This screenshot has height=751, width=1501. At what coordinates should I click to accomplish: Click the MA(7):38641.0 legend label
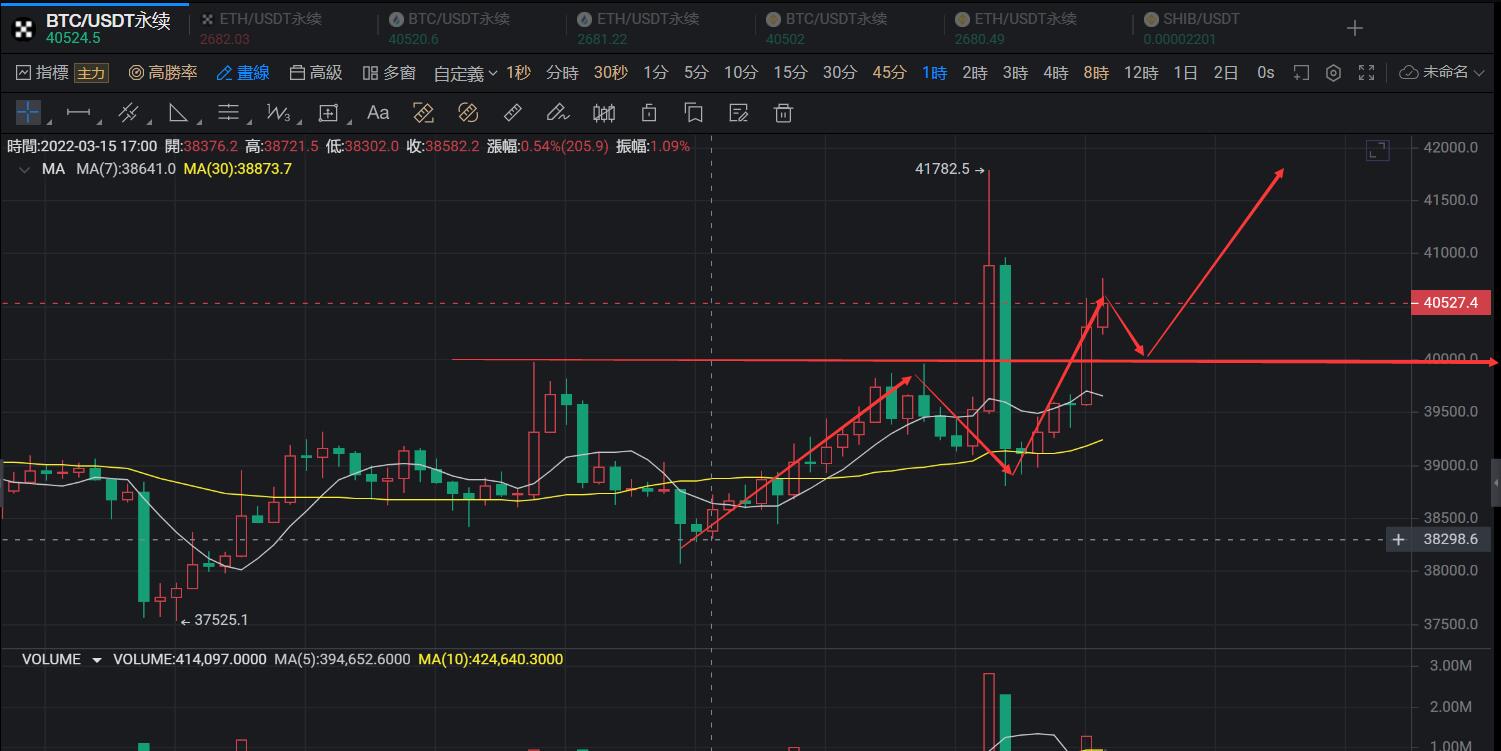[x=126, y=169]
